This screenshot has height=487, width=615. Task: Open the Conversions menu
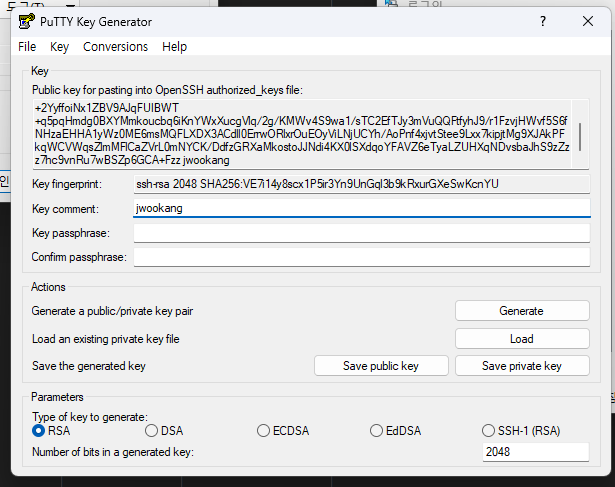click(x=115, y=47)
